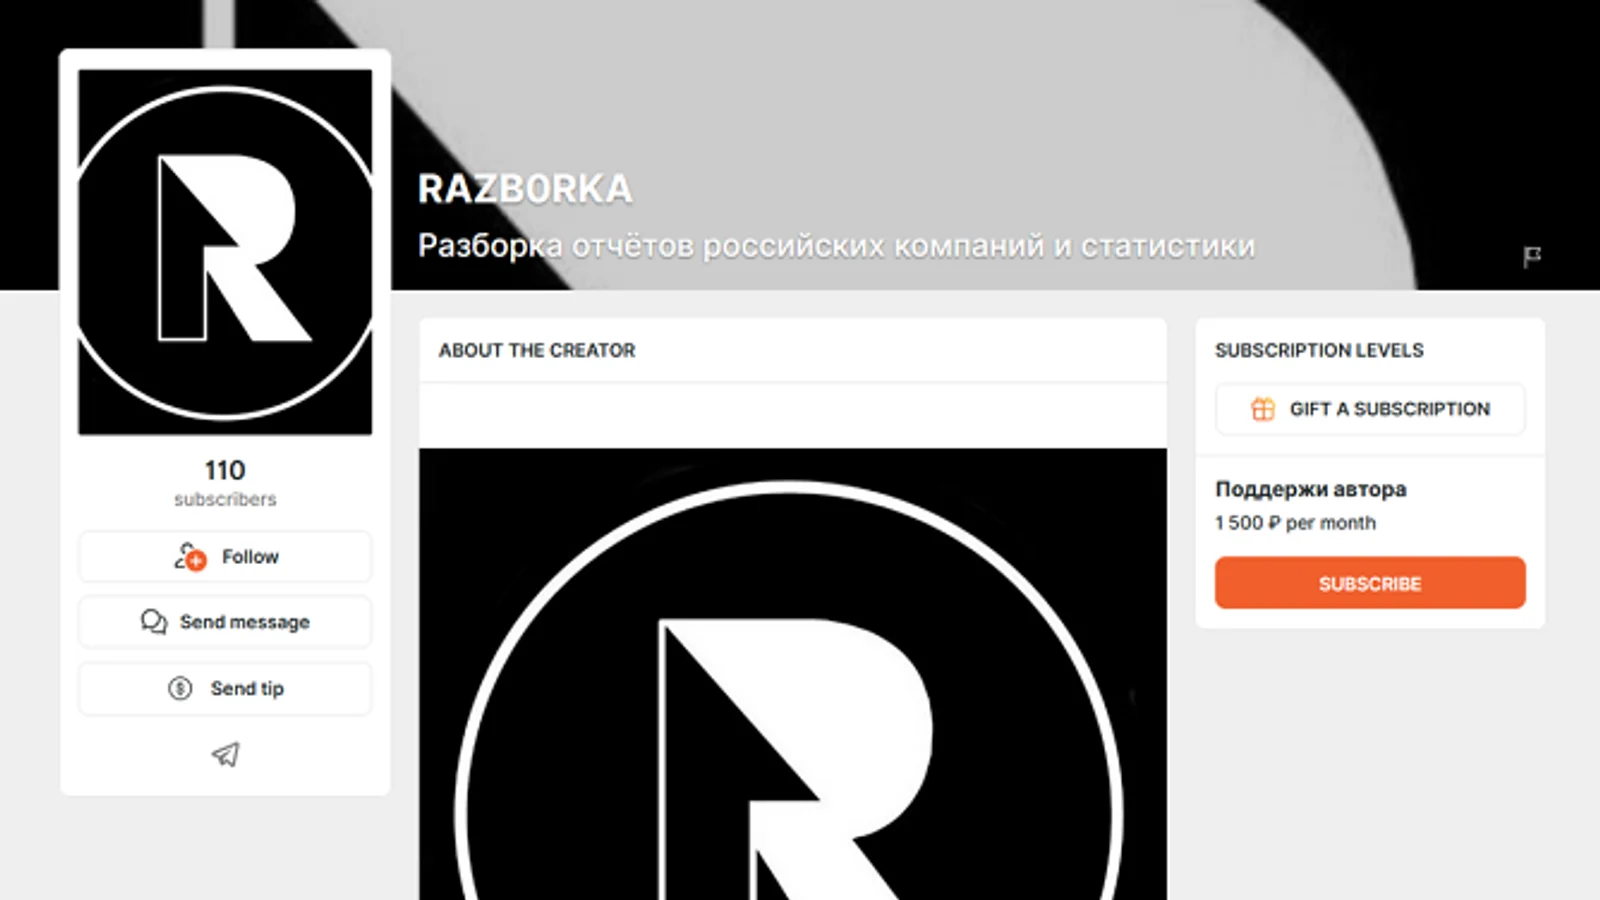Gift a subscription to someone

(x=1370, y=409)
